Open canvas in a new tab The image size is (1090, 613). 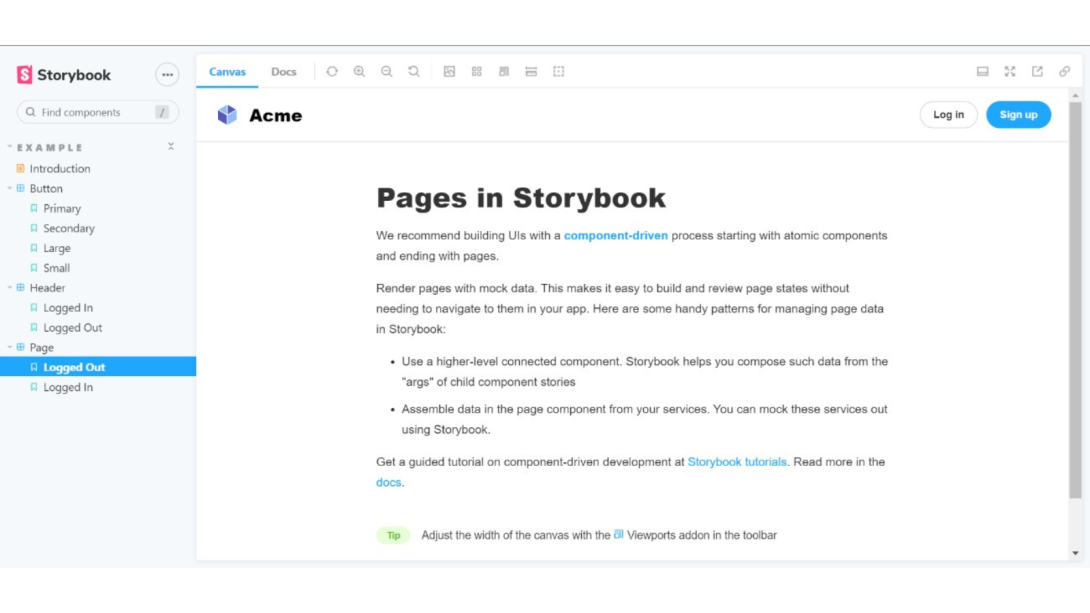[x=1037, y=72]
